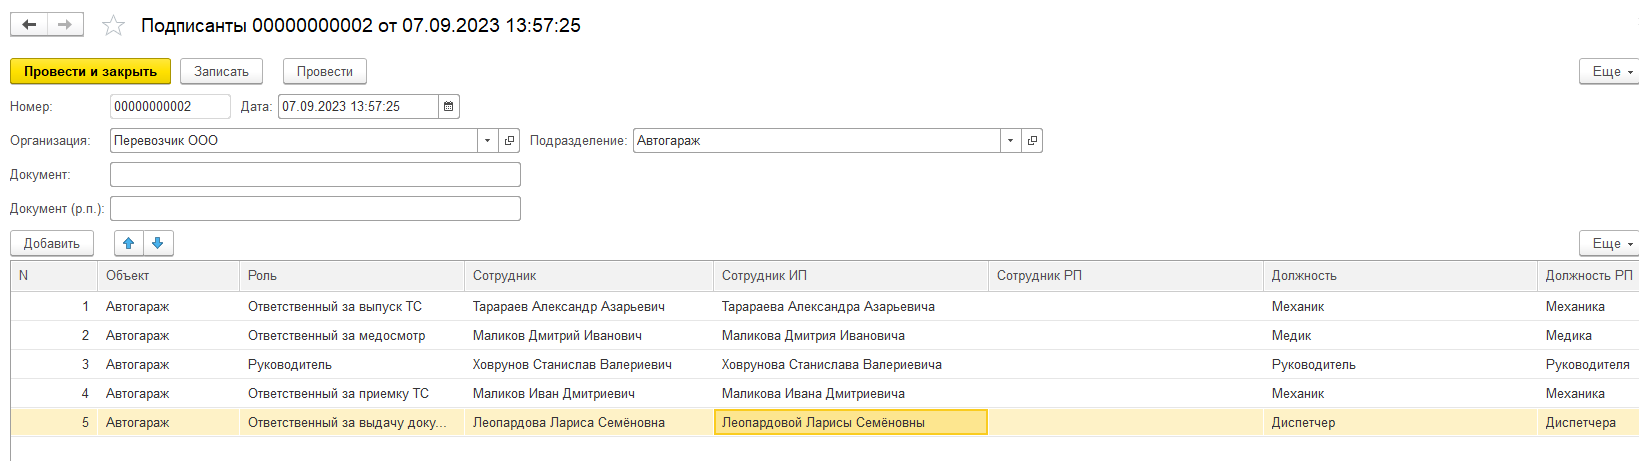Click the forward navigation arrow
The height and width of the screenshot is (461, 1639).
point(65,25)
